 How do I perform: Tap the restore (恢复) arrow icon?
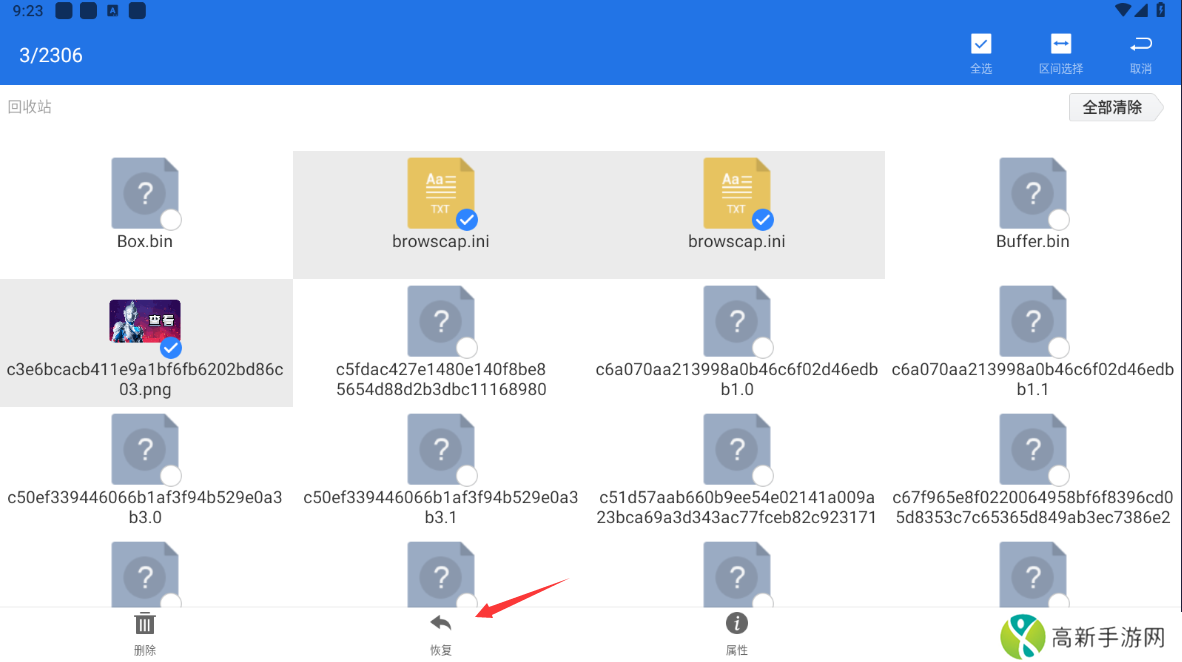pyautogui.click(x=441, y=625)
